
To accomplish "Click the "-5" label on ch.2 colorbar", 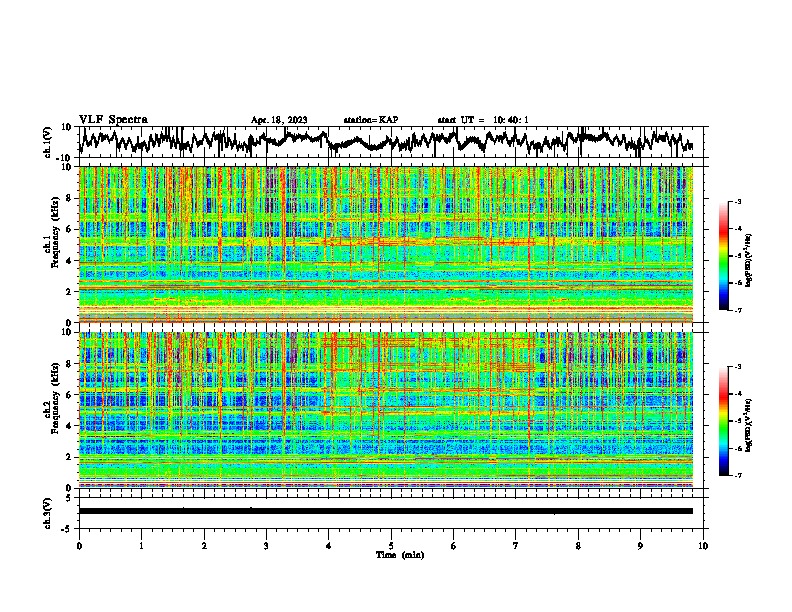I will tap(738, 421).
